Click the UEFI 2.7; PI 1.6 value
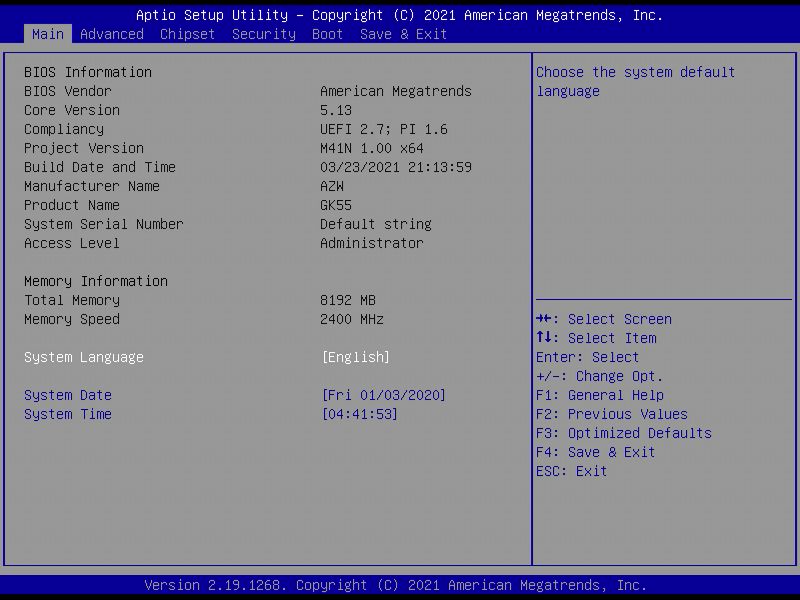The image size is (800, 600). click(384, 129)
